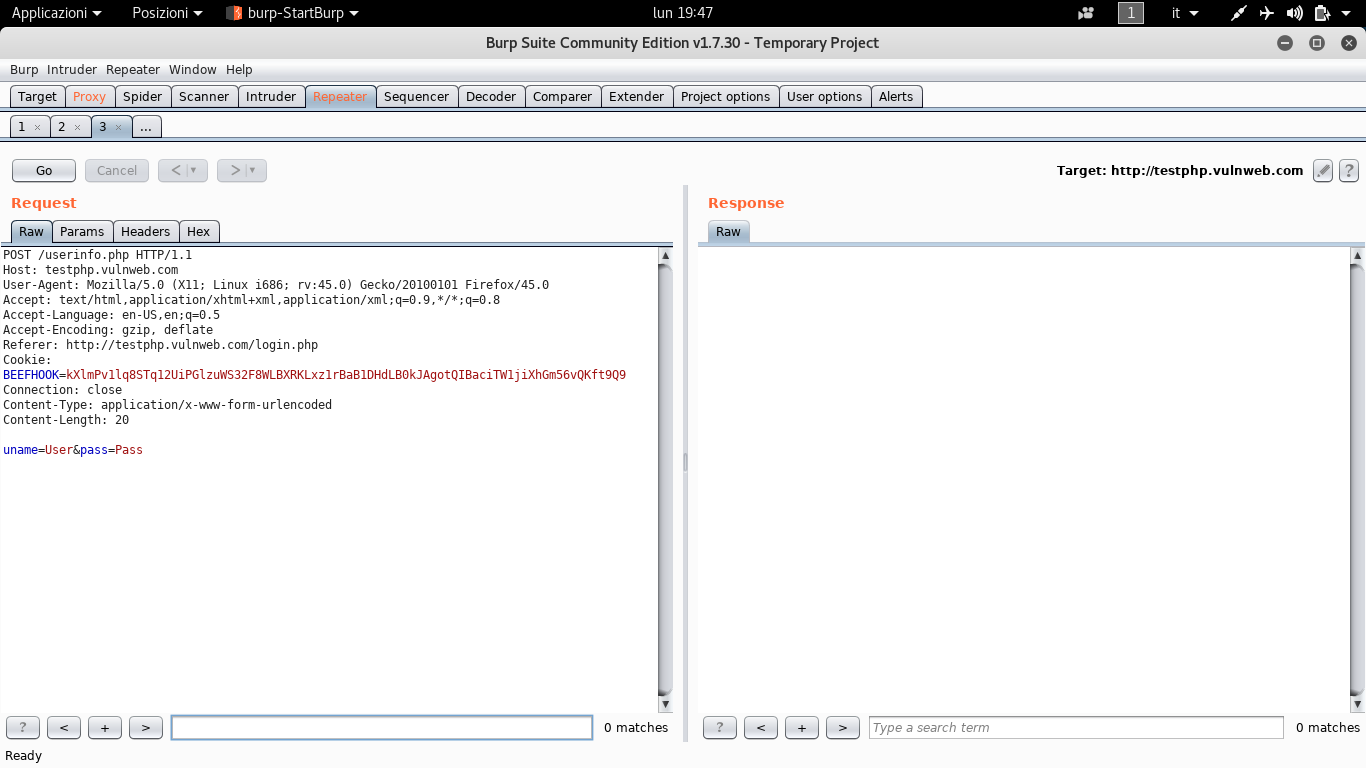The image size is (1366, 768).
Task: Open the Repeater menu in menu bar
Action: pos(133,70)
